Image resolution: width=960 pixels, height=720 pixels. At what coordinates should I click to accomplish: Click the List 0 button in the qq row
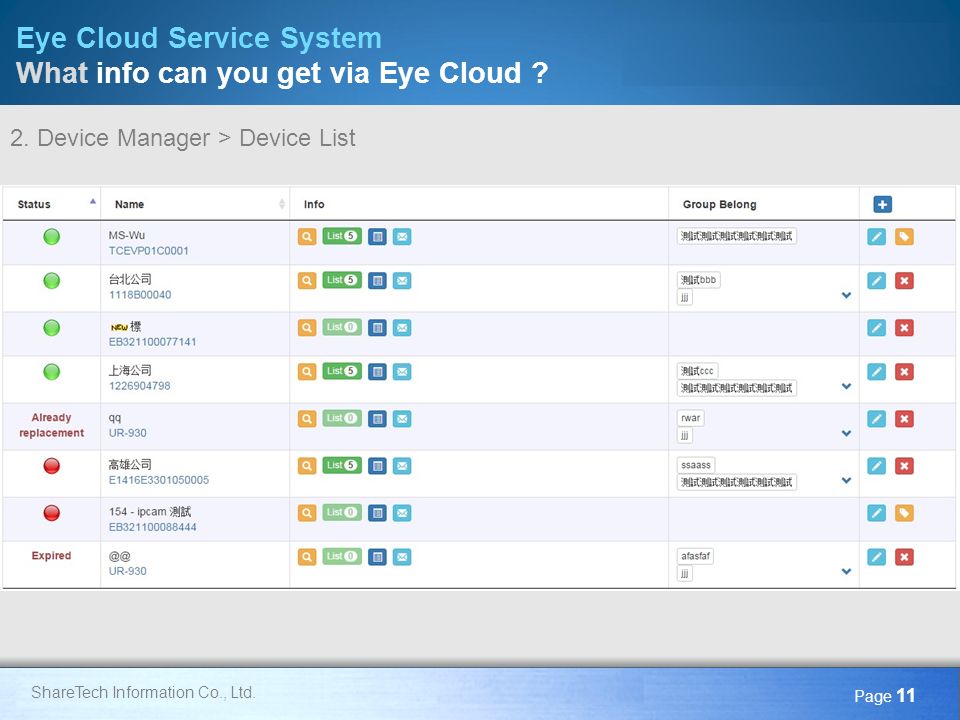342,418
